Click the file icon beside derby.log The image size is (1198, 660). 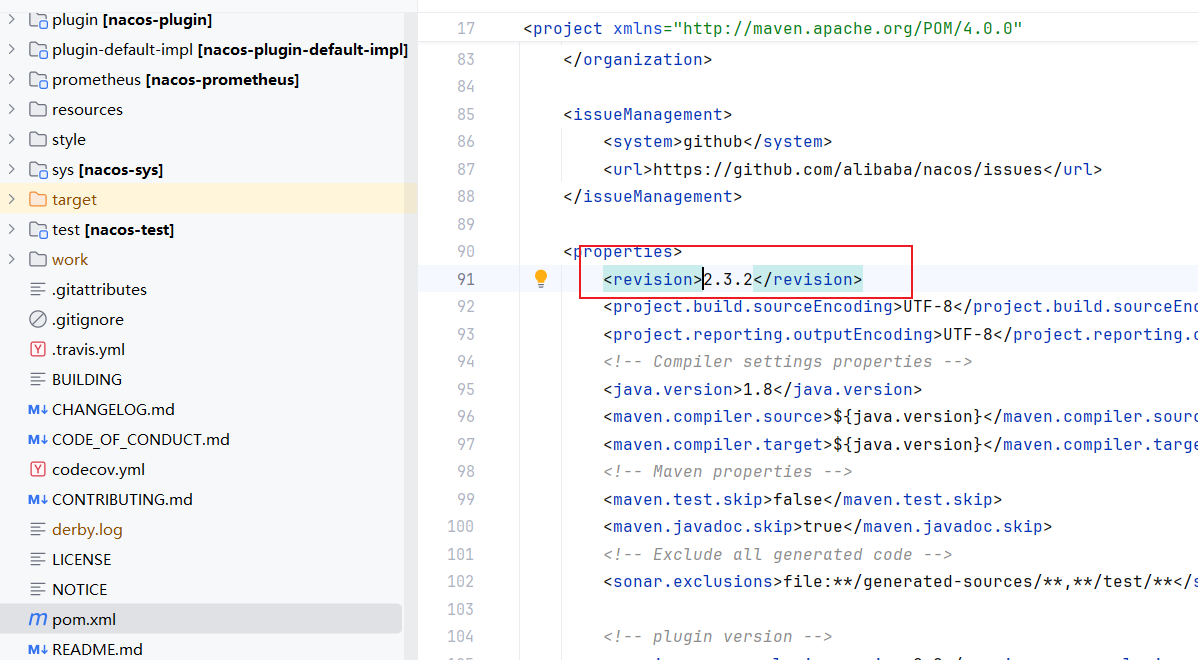point(38,529)
